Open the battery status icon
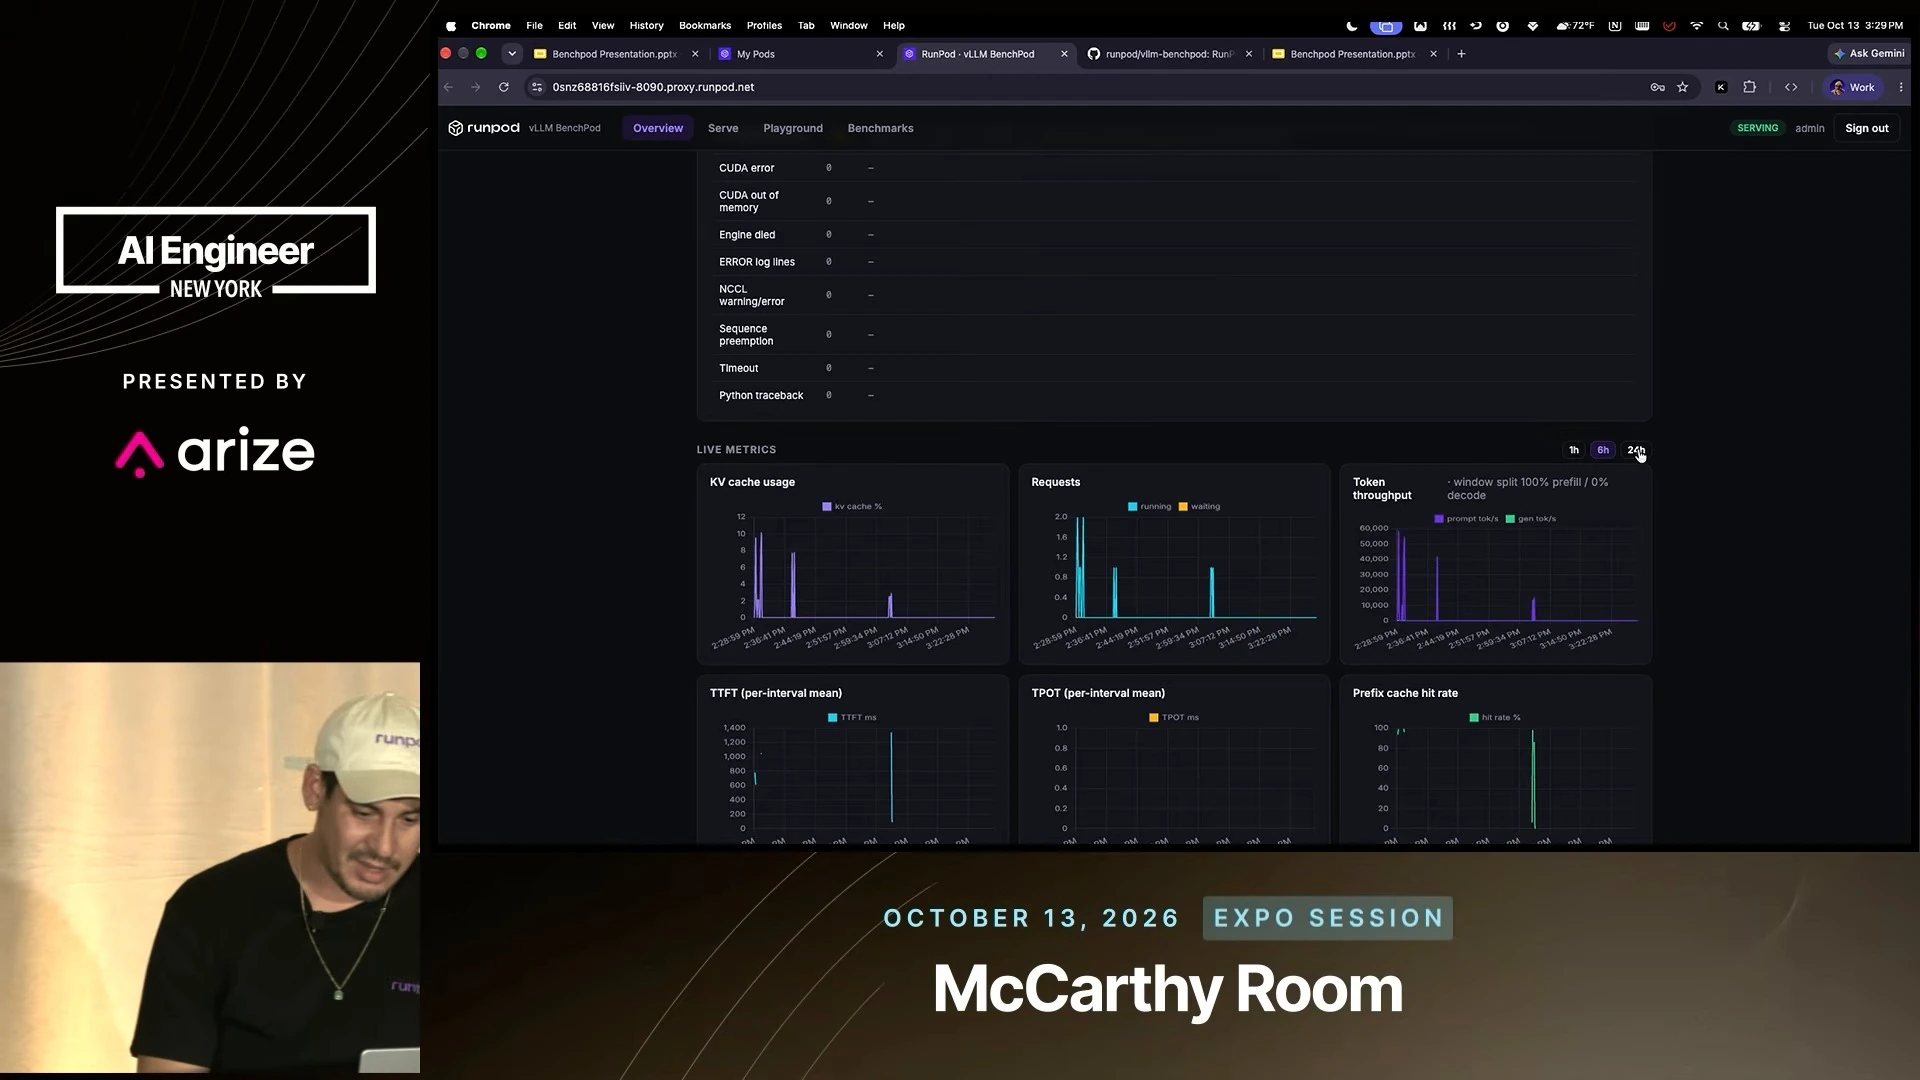Viewport: 1920px width, 1080px height. coord(1751,26)
